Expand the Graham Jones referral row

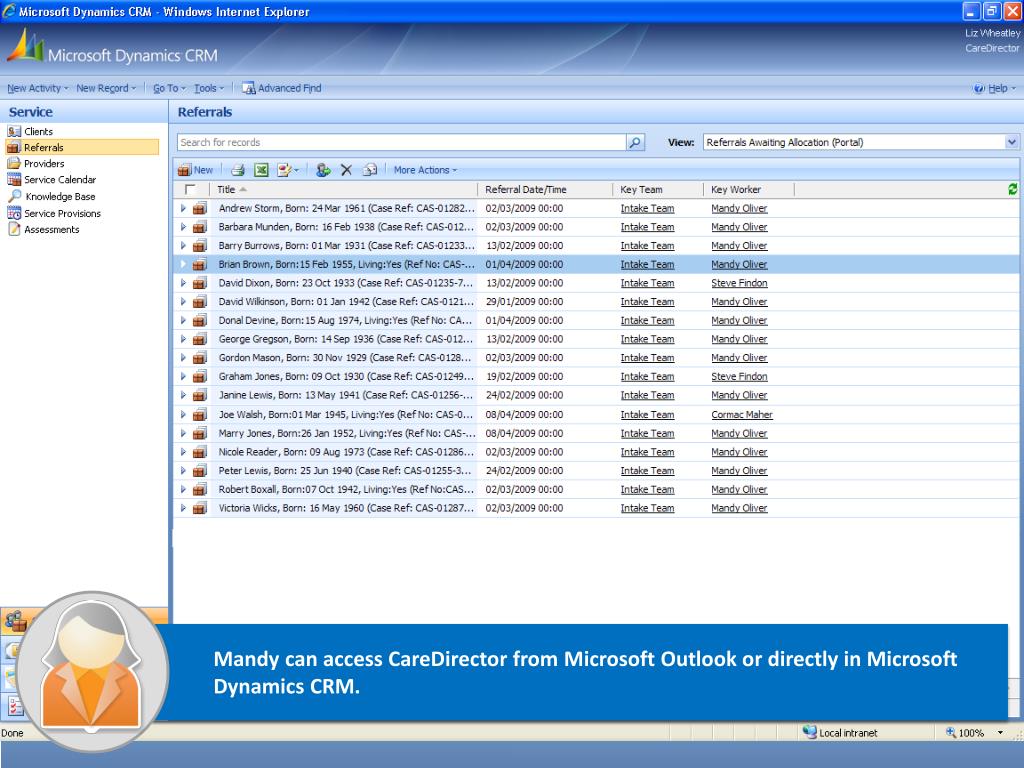click(183, 377)
